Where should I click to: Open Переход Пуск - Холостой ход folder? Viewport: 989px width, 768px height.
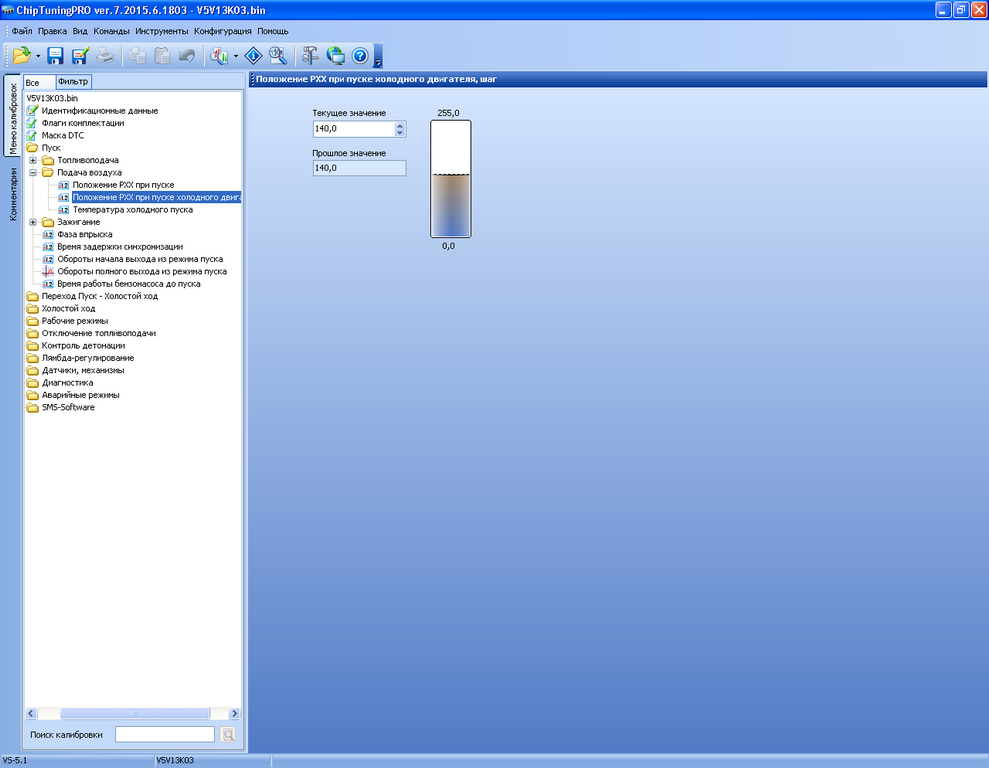point(100,296)
